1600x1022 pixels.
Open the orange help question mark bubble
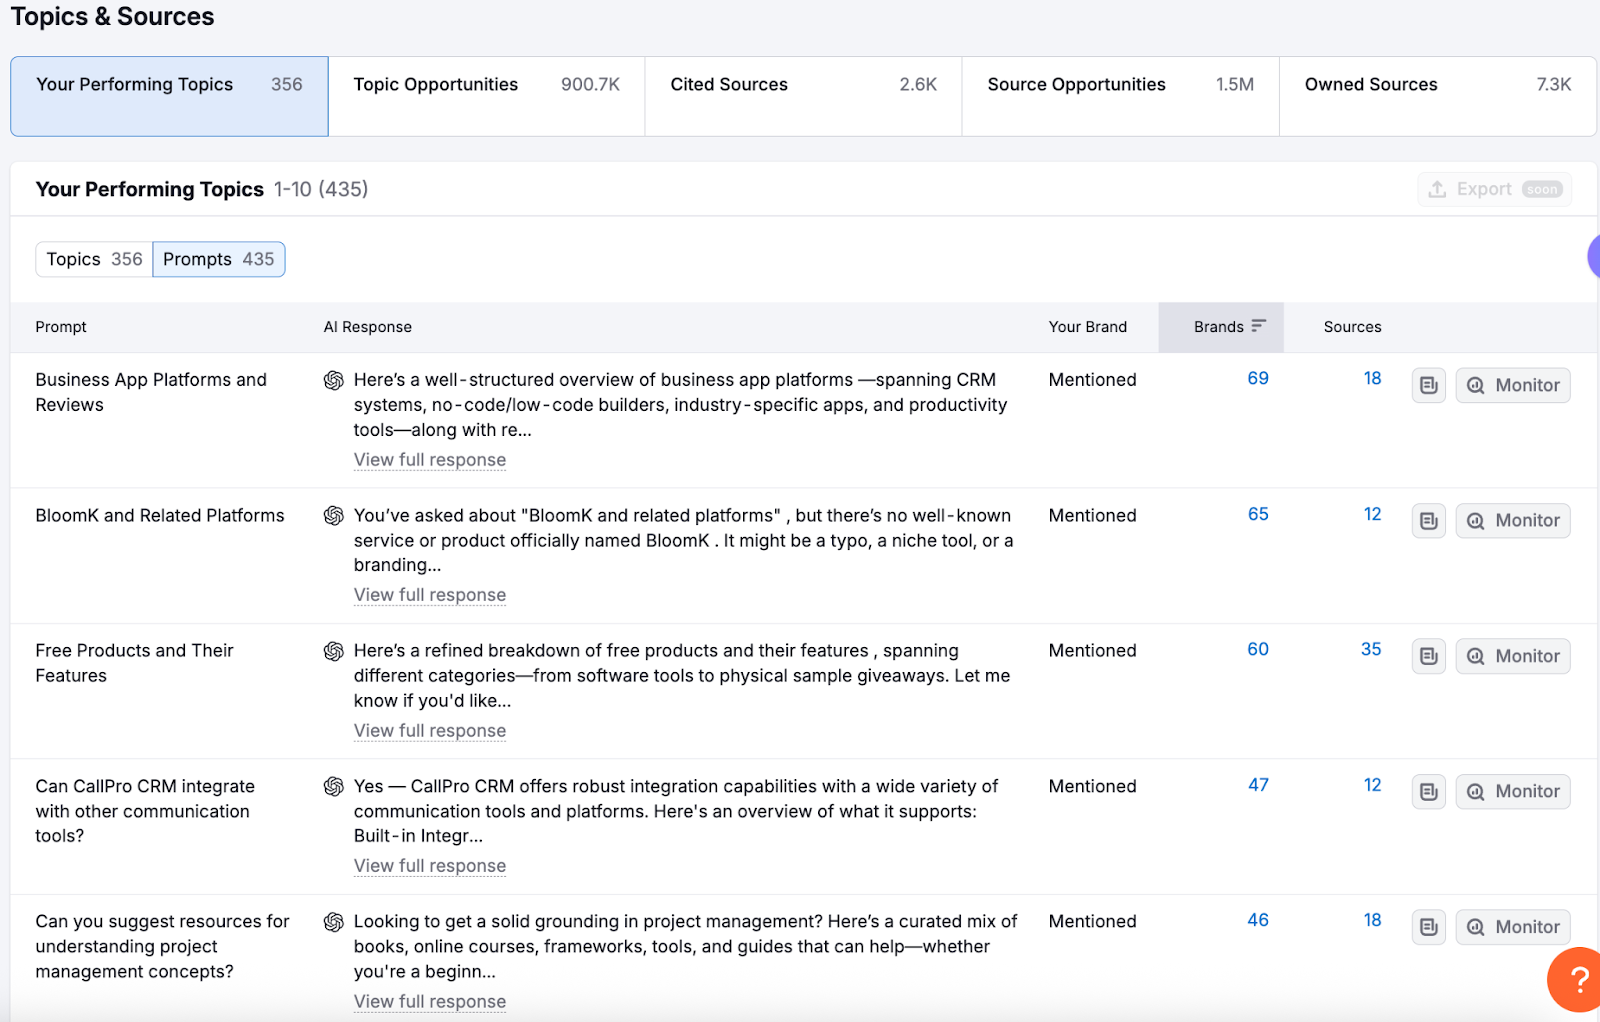pyautogui.click(x=1577, y=980)
